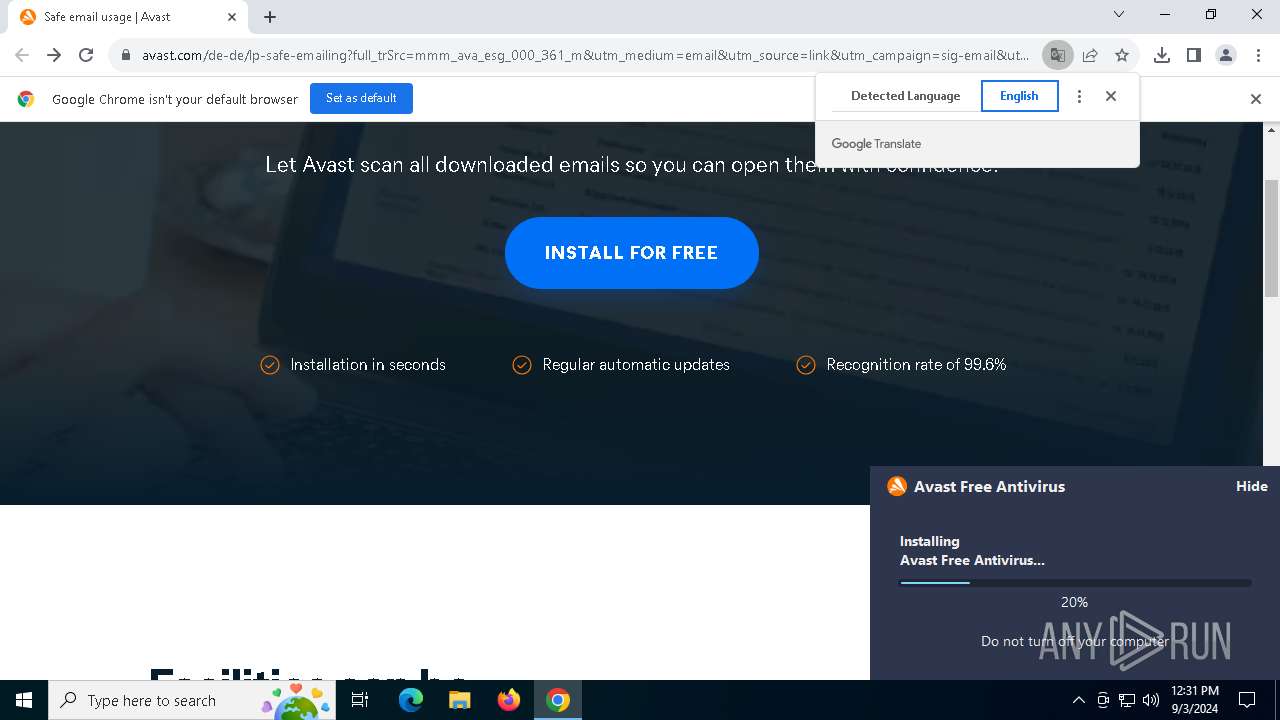1280x720 pixels.
Task: Select Detected Language in translate popup
Action: [x=905, y=96]
